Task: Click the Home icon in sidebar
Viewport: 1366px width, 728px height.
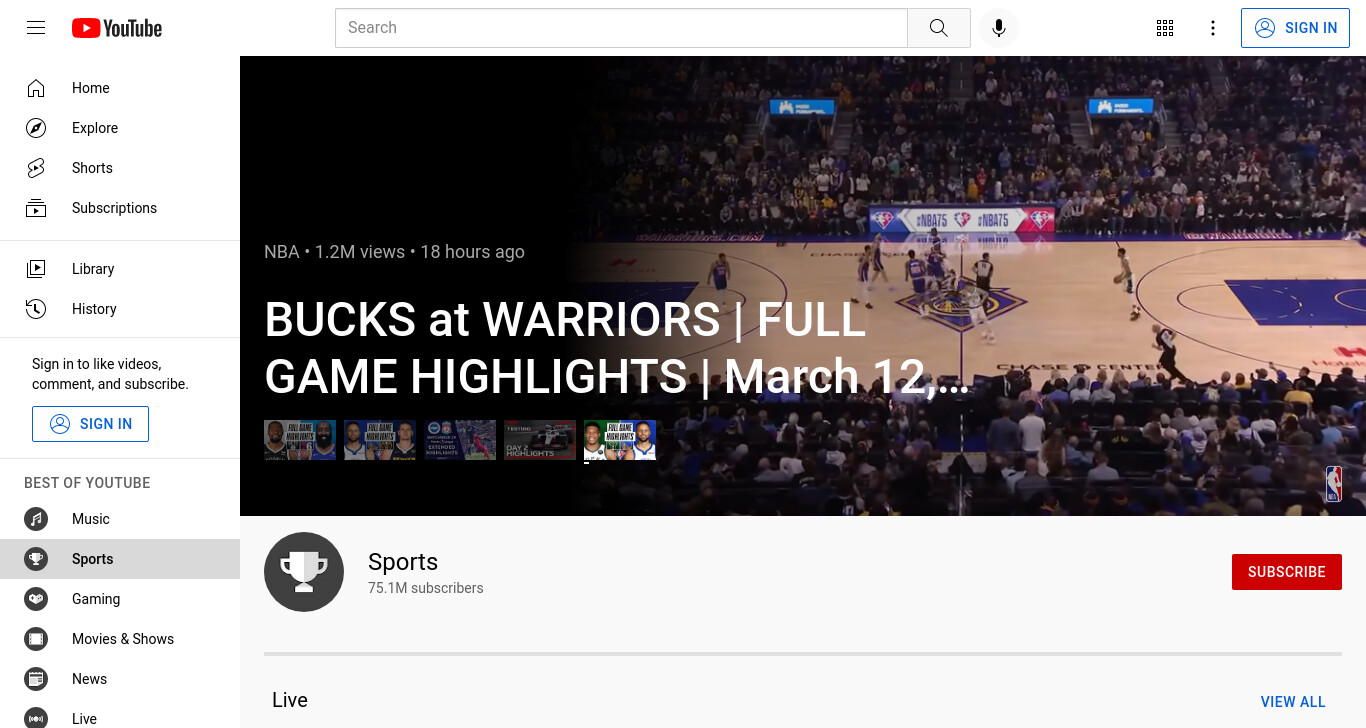Action: point(36,88)
